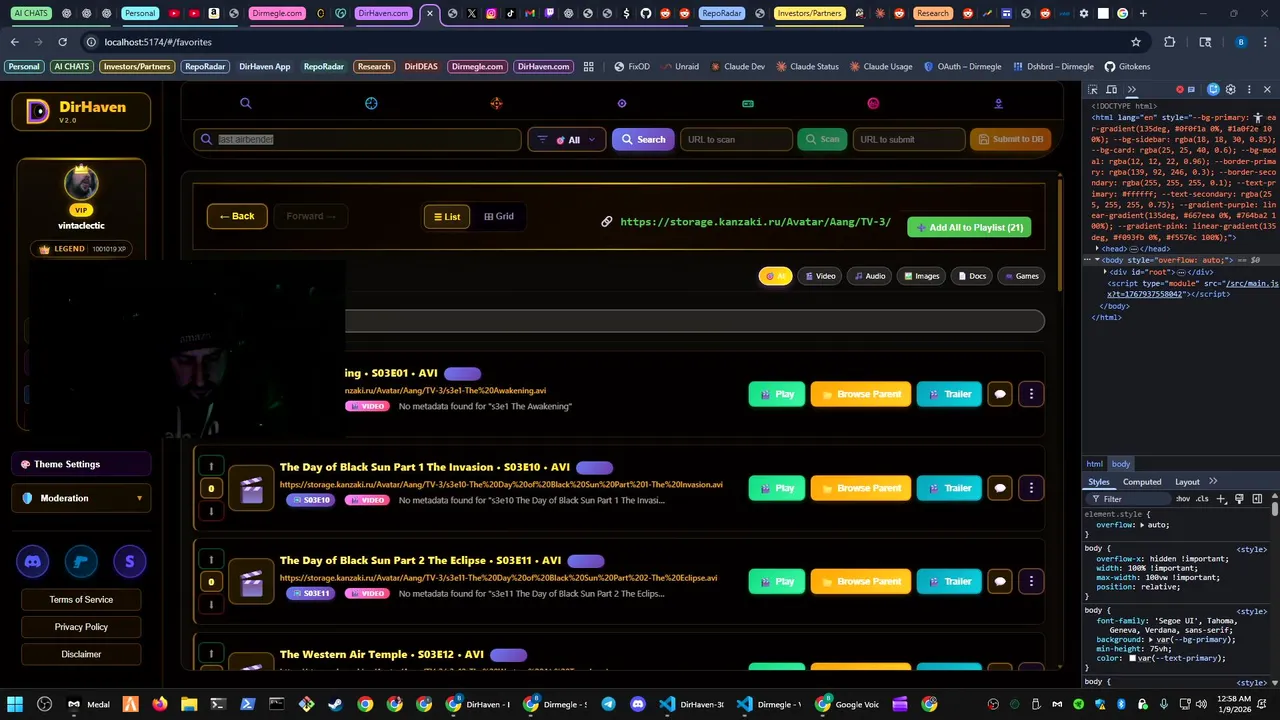Open Discord link icon in sidebar
The image size is (1280, 720).
33,562
